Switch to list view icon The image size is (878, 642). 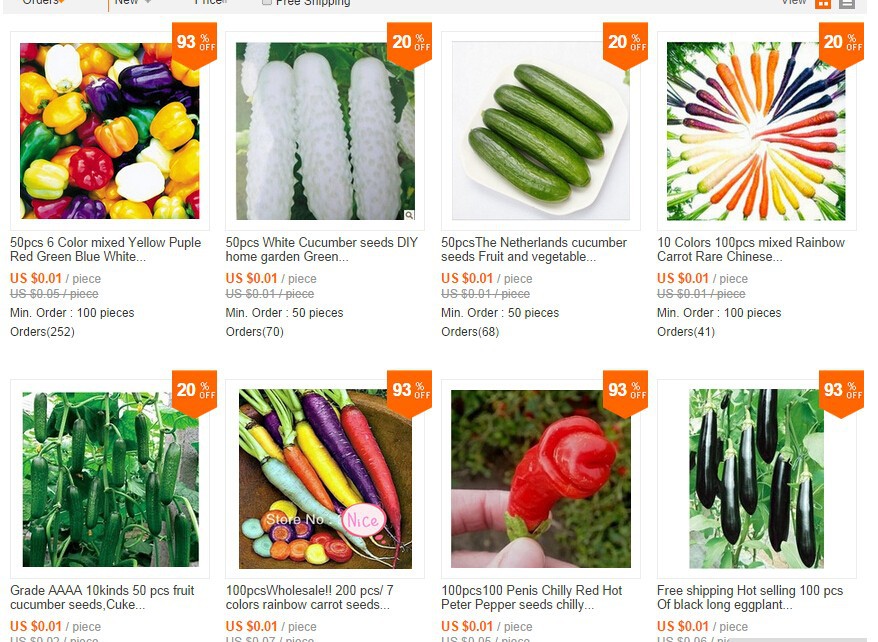[847, 3]
